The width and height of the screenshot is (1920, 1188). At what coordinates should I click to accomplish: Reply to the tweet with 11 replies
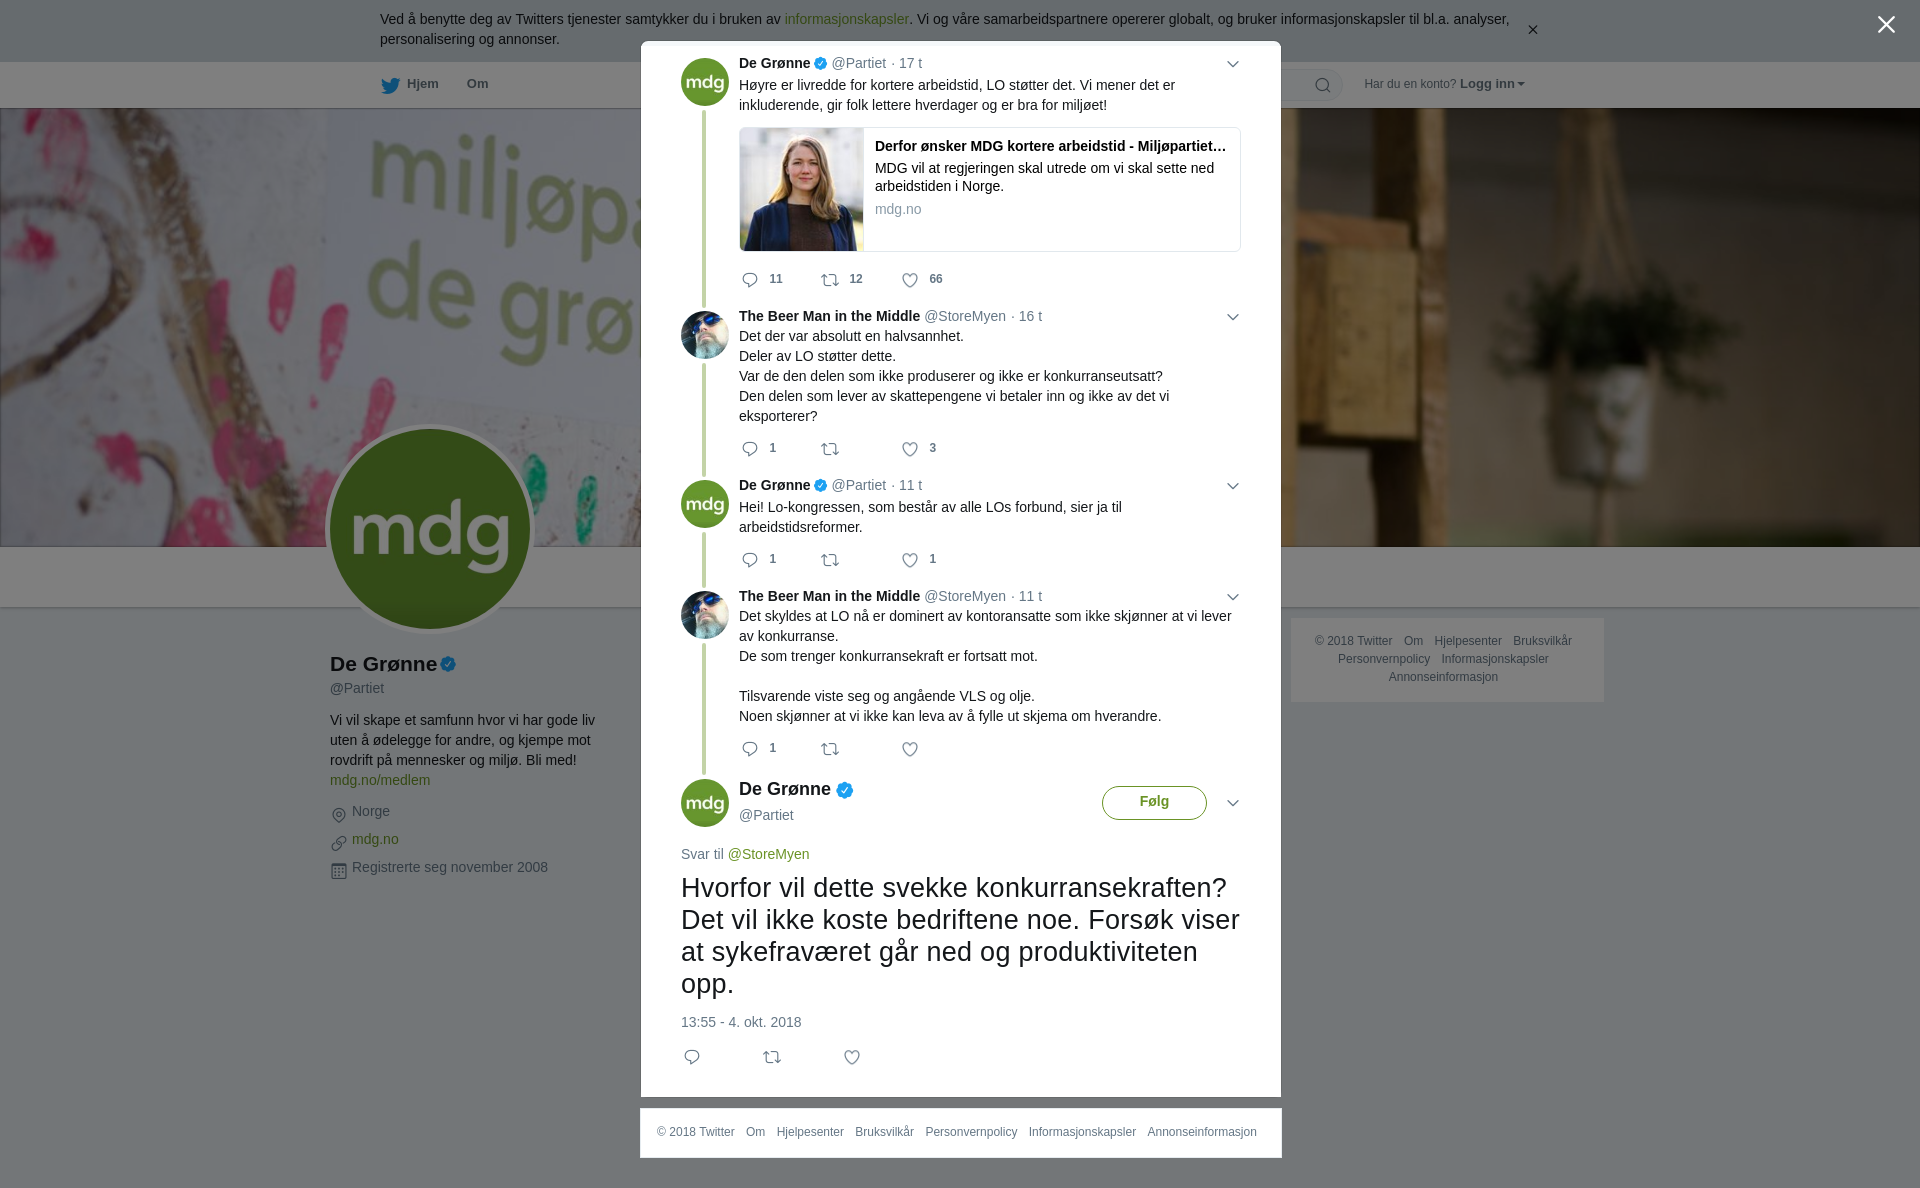750,280
